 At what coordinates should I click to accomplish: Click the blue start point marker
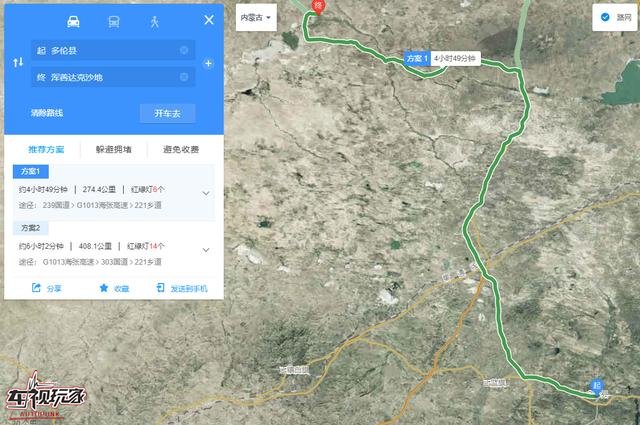tap(597, 386)
